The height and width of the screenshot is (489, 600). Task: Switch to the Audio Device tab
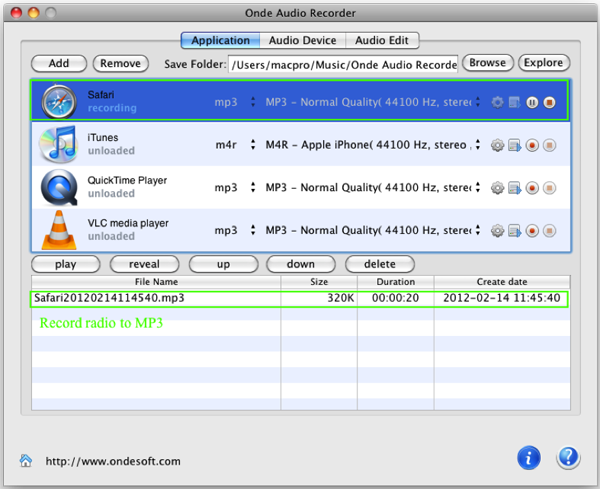[x=301, y=41]
